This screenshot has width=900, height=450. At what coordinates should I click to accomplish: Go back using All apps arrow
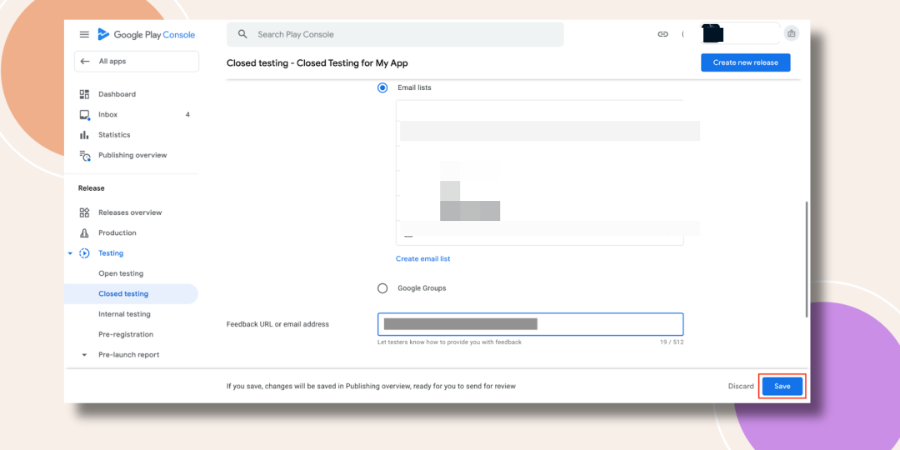pyautogui.click(x=85, y=61)
